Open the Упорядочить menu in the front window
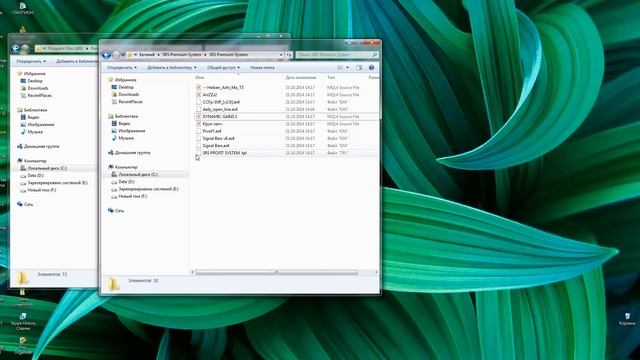Screen dimensions: 640x360 coord(122,67)
